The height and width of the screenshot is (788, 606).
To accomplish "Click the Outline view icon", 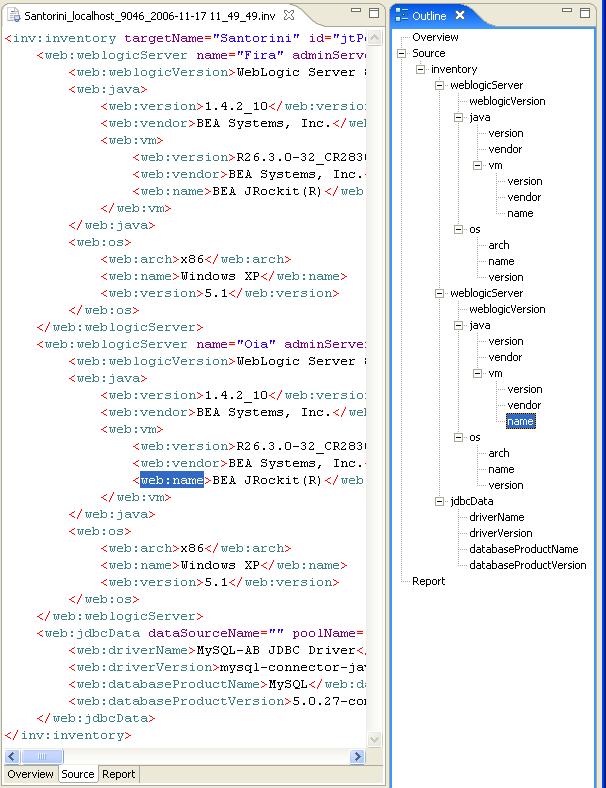I will tap(401, 15).
